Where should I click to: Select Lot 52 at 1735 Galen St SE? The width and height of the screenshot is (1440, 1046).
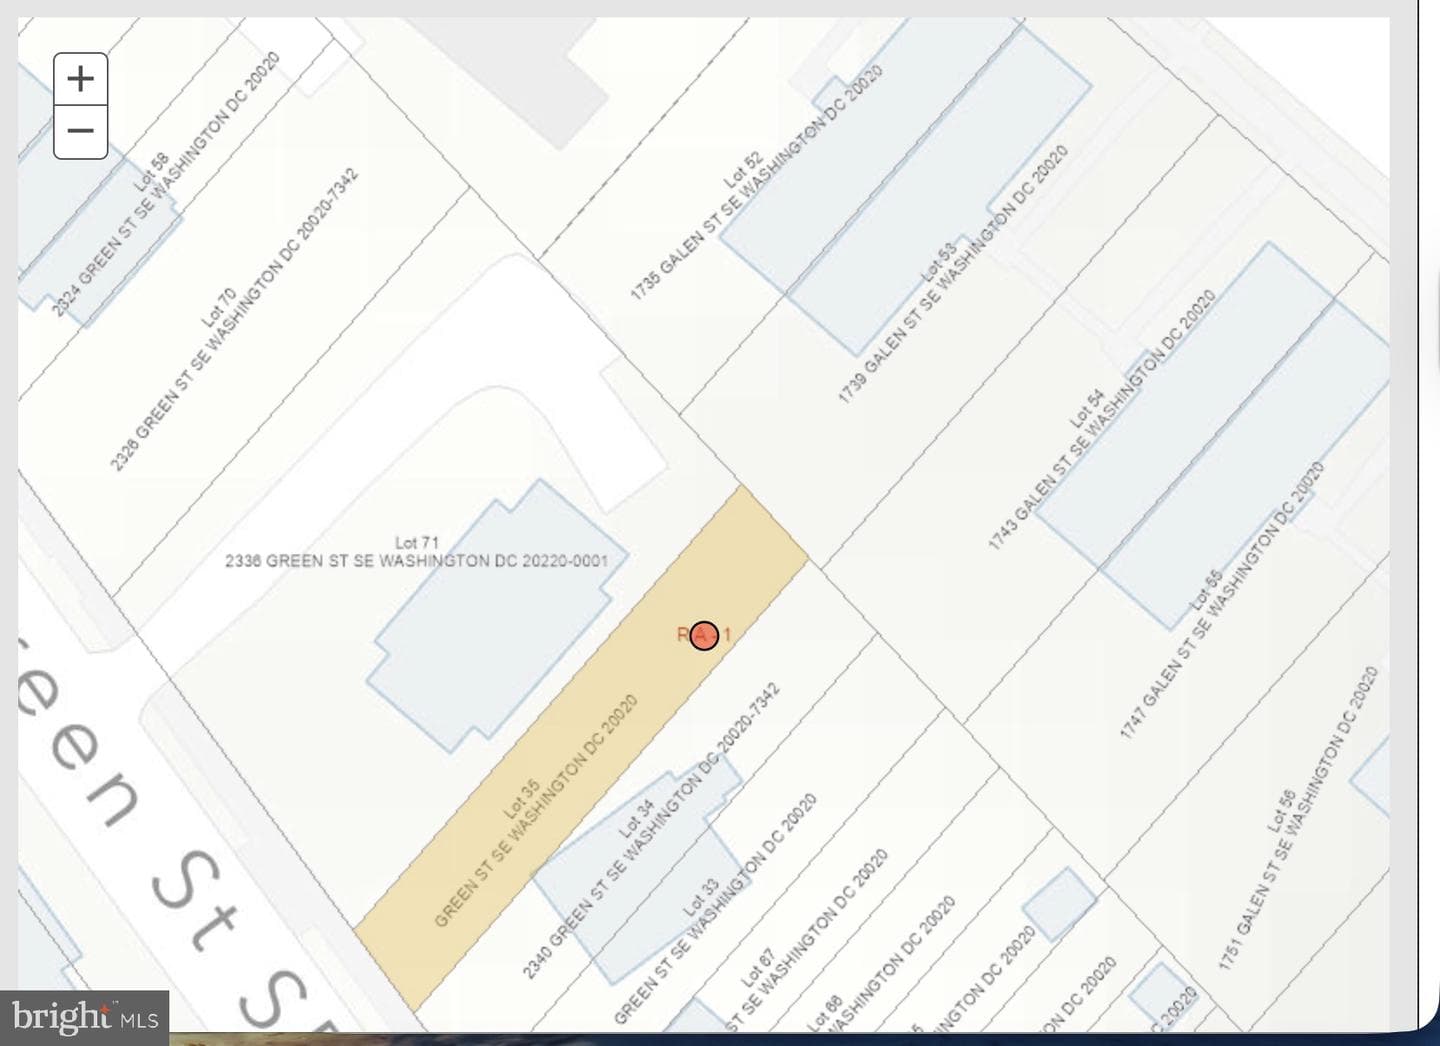tap(755, 183)
